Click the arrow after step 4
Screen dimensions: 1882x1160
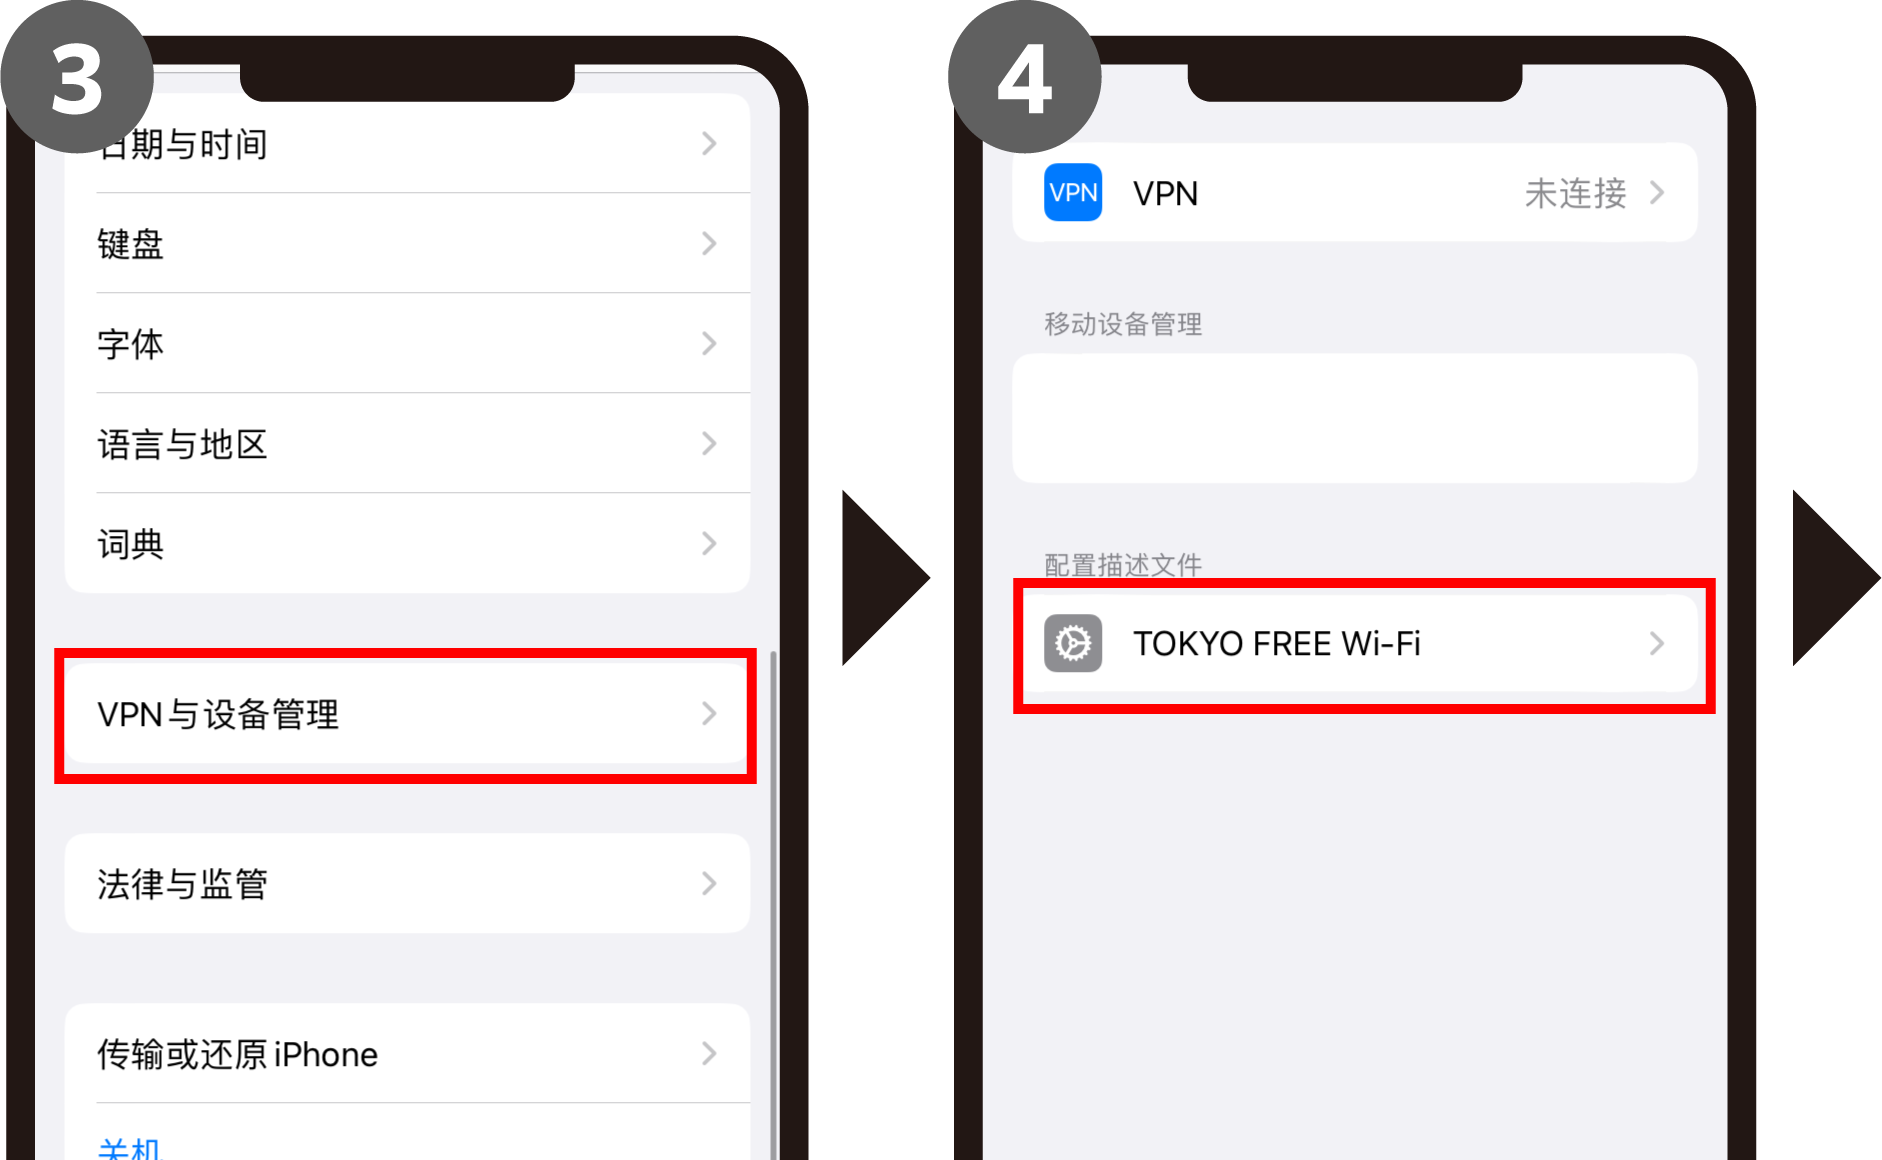point(1837,578)
